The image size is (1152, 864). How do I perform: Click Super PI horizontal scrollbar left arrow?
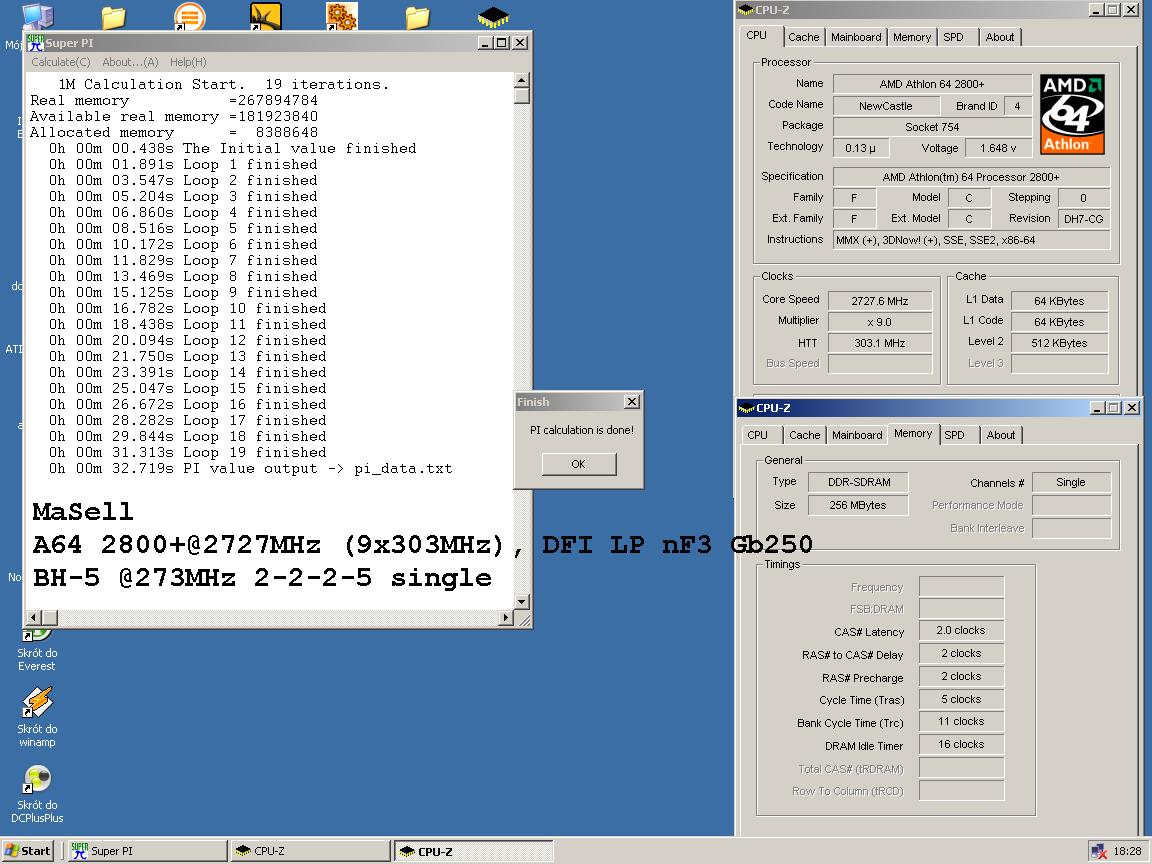click(x=34, y=618)
